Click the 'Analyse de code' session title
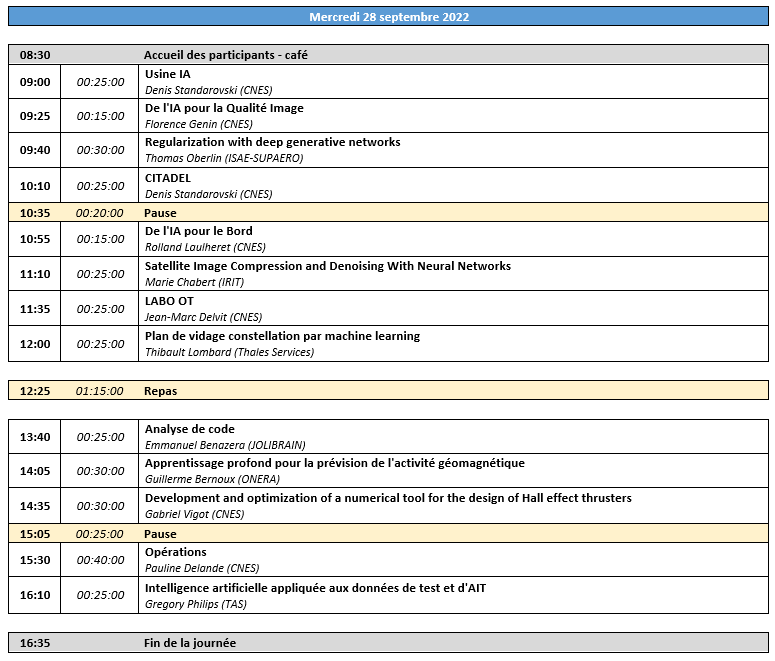Image resolution: width=775 pixels, height=661 pixels. pos(189,429)
